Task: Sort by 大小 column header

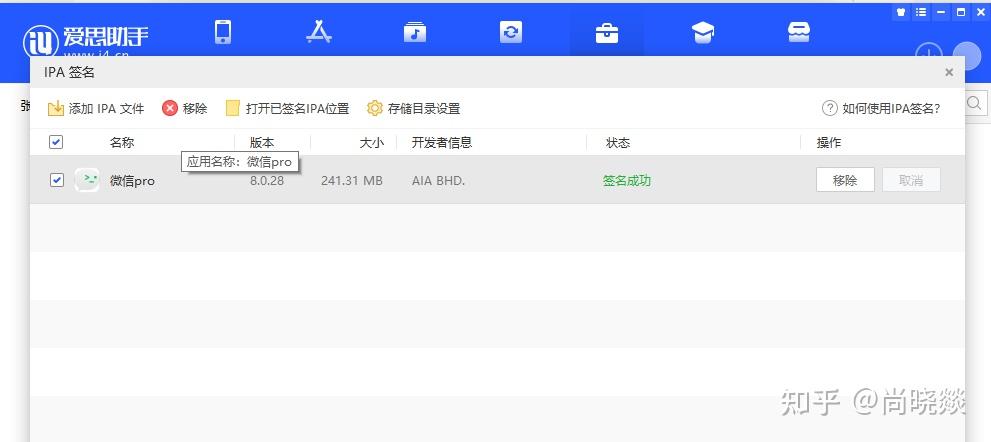Action: pyautogui.click(x=371, y=143)
